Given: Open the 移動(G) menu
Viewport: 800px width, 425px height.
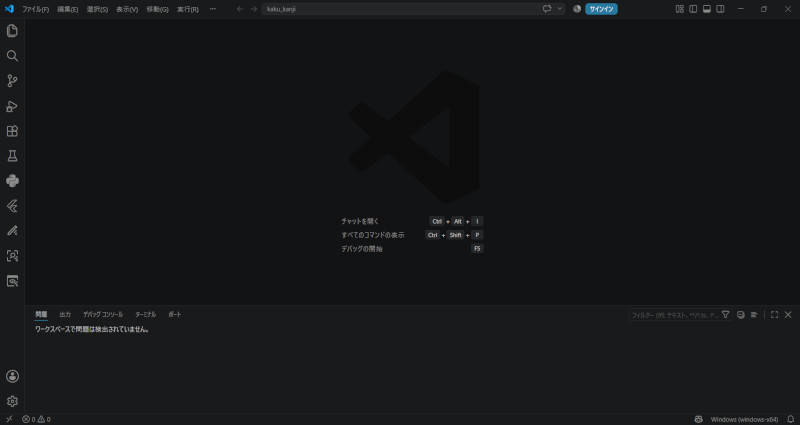Looking at the screenshot, I should [x=157, y=9].
